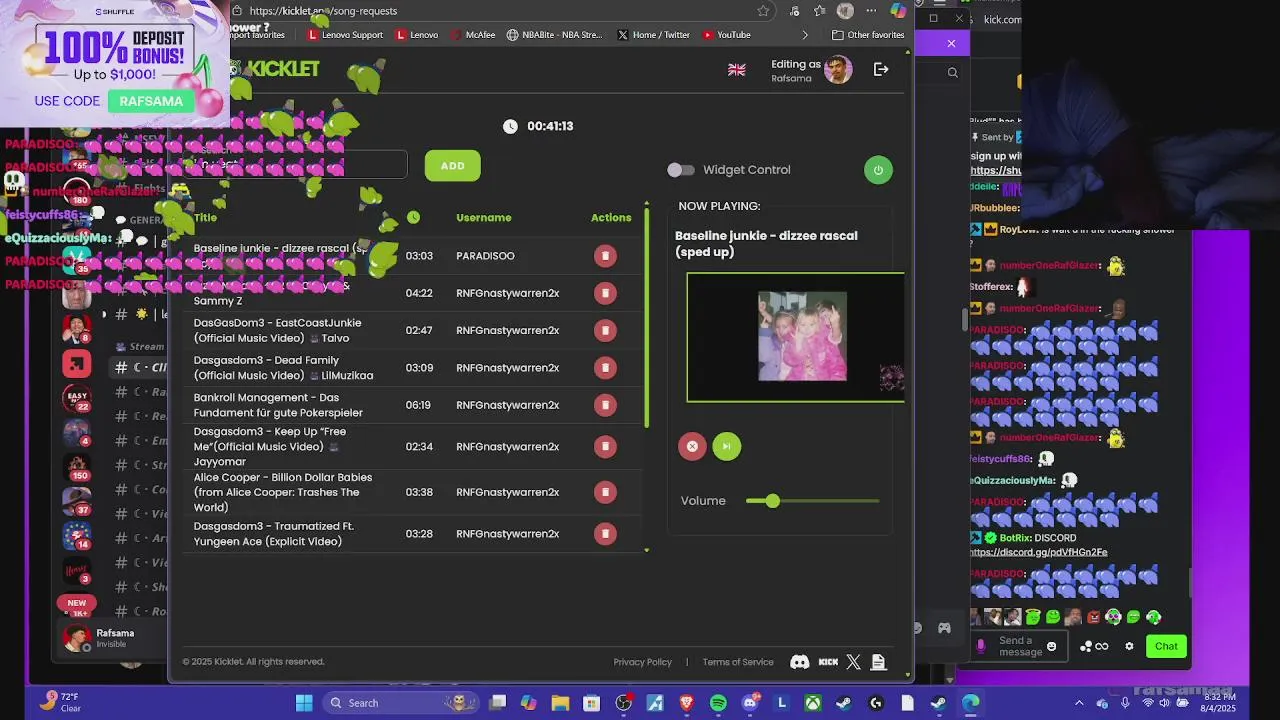Sort by the clock duration column header

(x=414, y=218)
